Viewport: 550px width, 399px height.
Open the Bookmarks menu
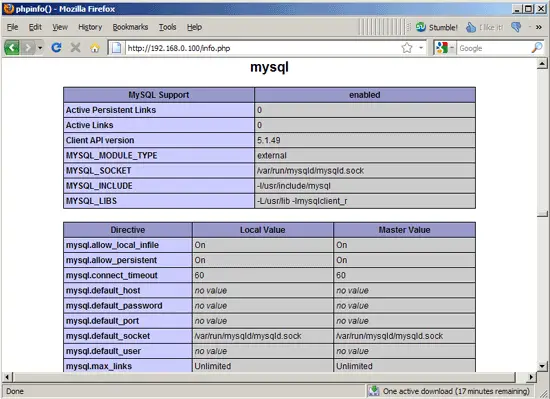point(130,27)
